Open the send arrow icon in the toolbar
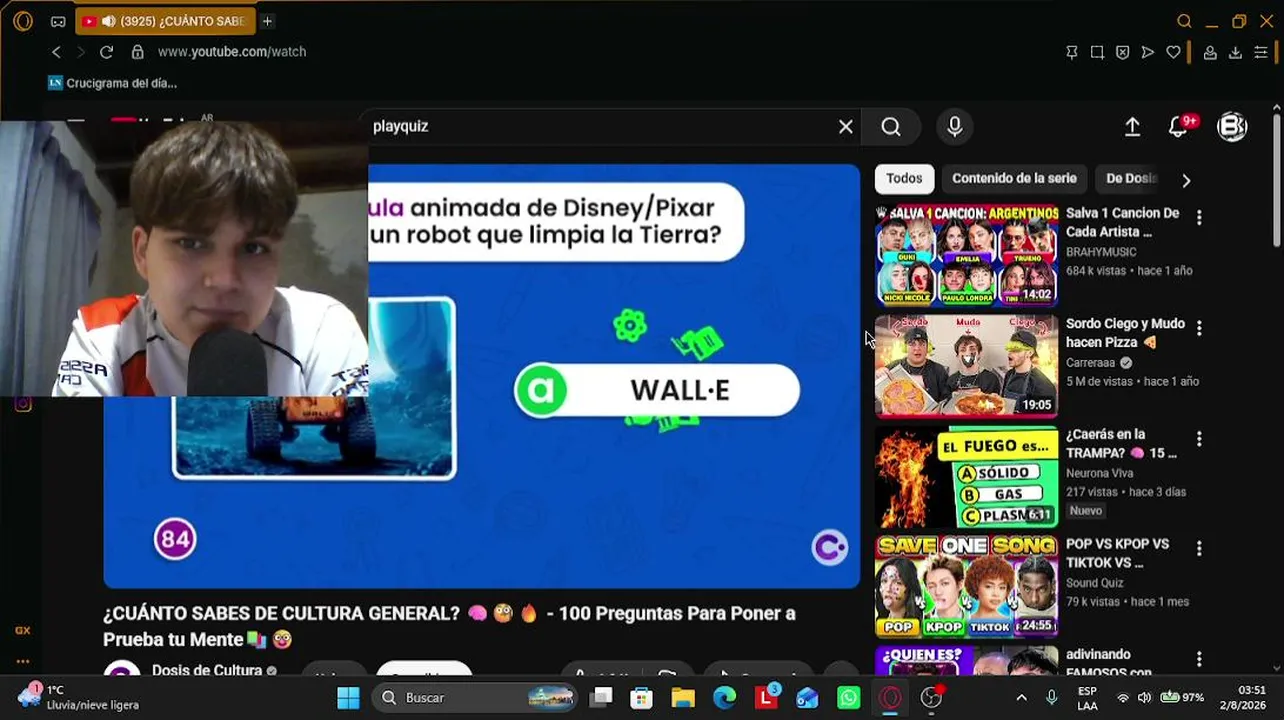This screenshot has width=1284, height=720. [x=1148, y=52]
